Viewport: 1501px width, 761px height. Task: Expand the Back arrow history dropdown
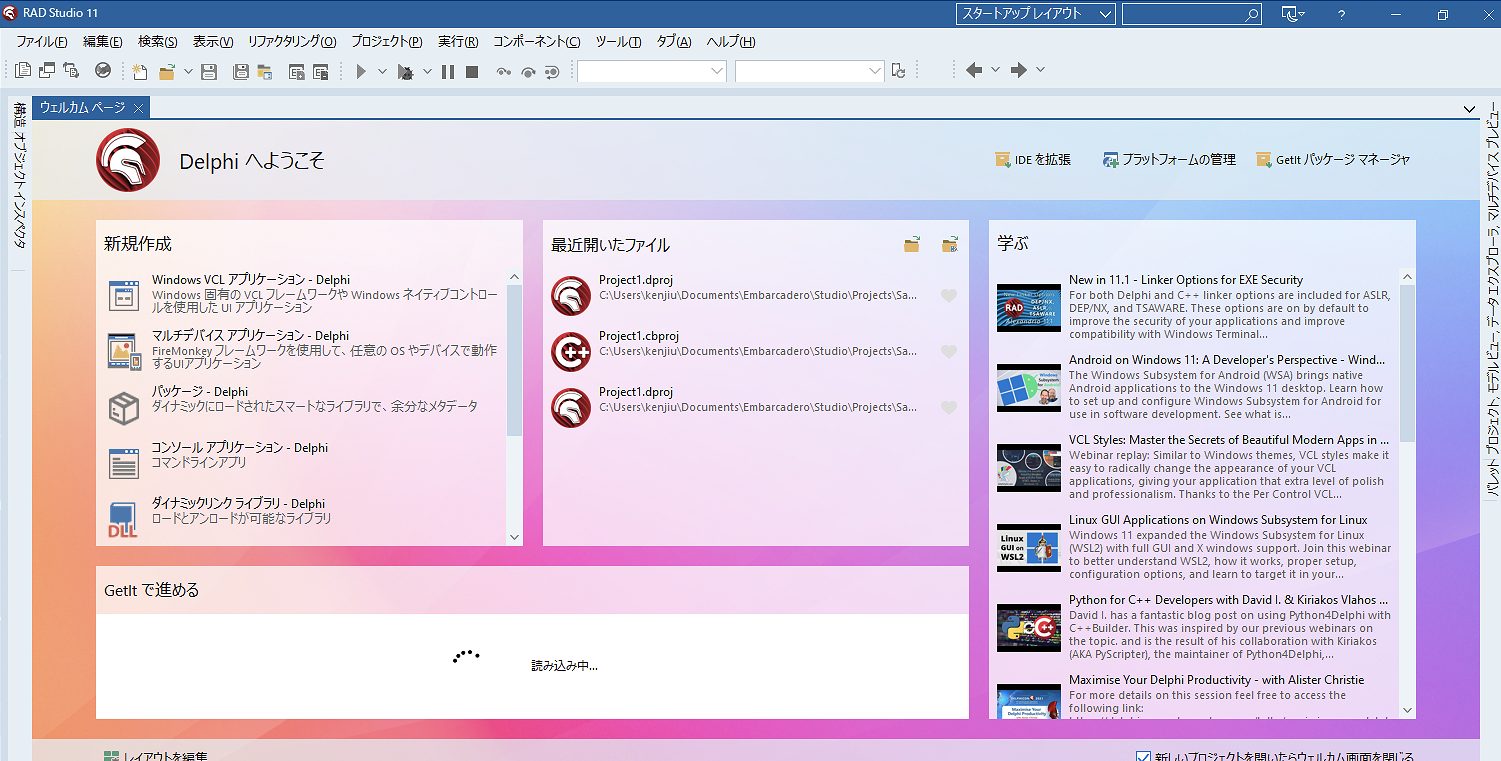[x=995, y=70]
